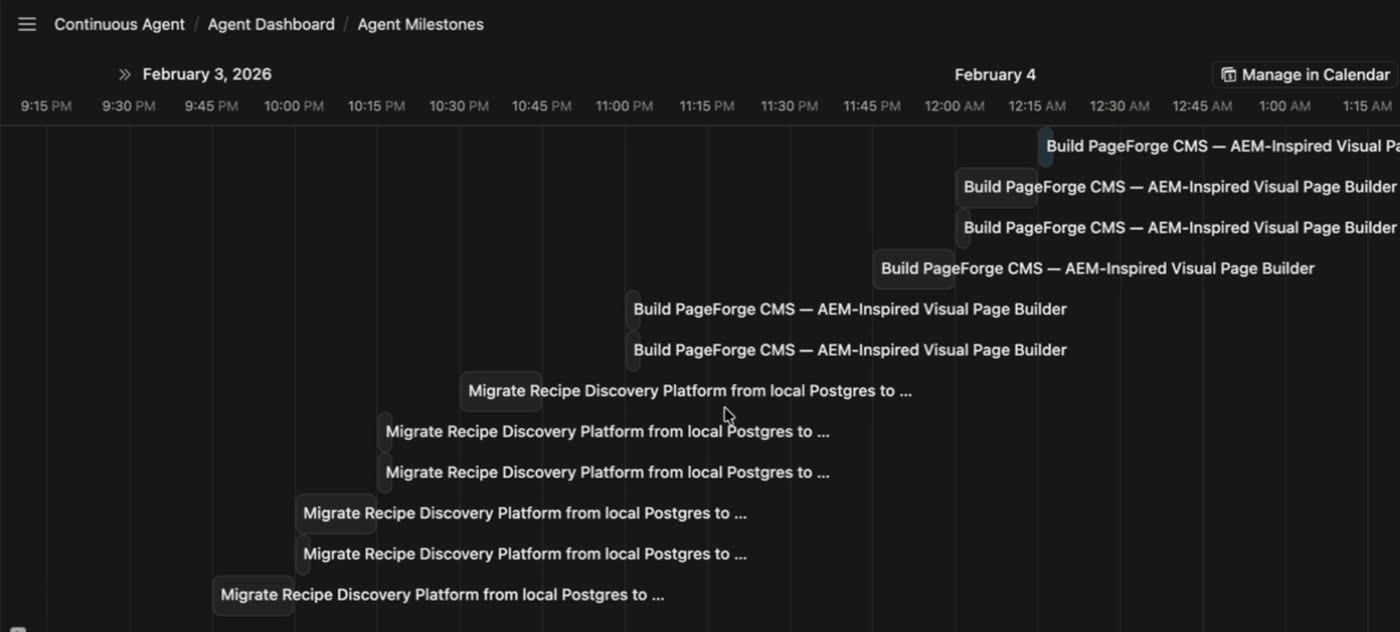Select the narrow Migrate Recipe bar at 10:00 PM
This screenshot has height=632, width=1400.
pyautogui.click(x=303, y=554)
